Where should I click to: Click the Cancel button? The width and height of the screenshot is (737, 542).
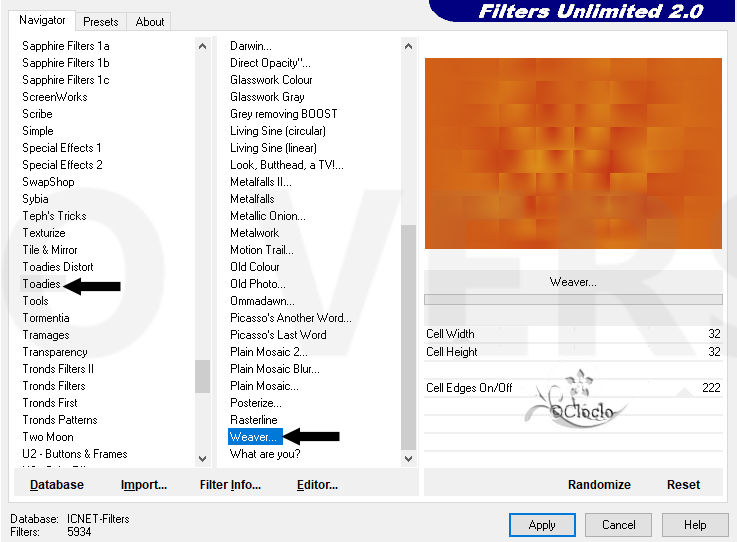[x=618, y=525]
